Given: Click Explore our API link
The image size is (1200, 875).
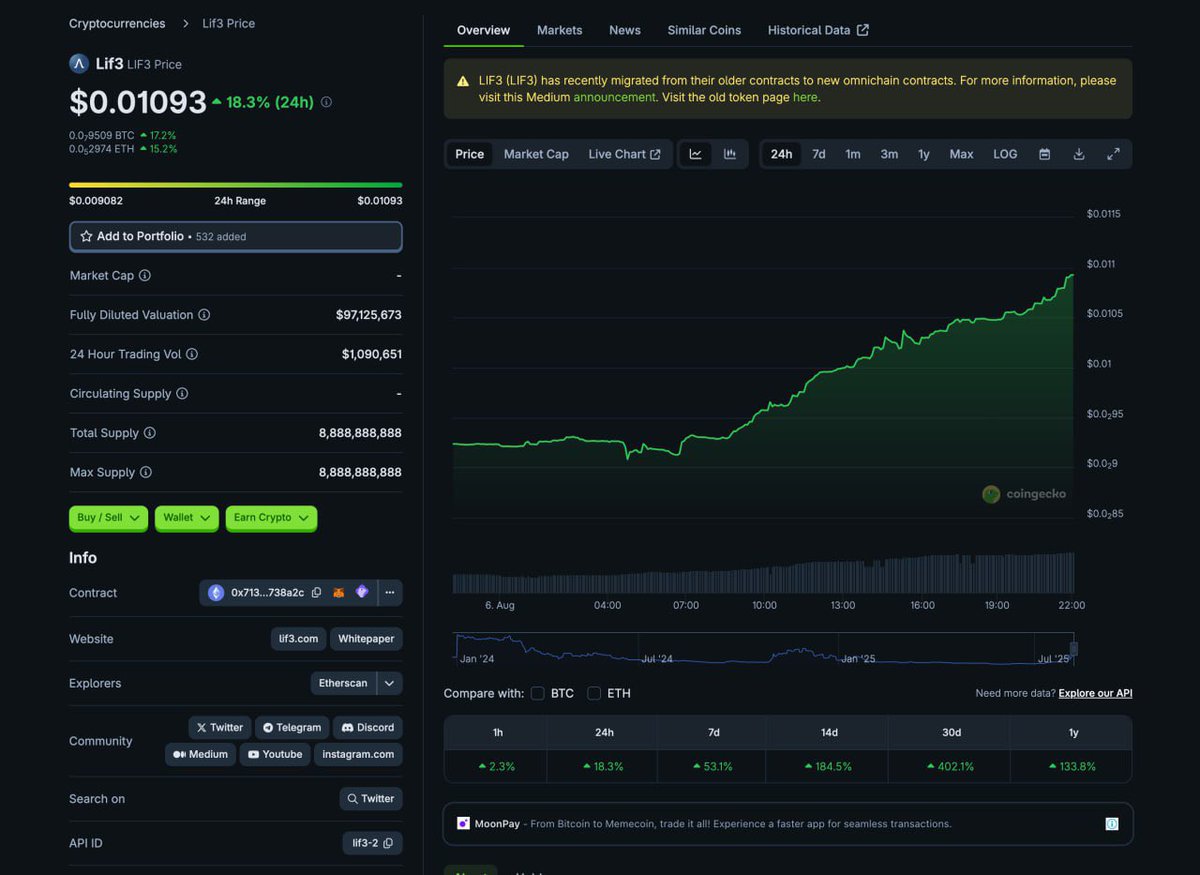Looking at the screenshot, I should coord(1095,693).
